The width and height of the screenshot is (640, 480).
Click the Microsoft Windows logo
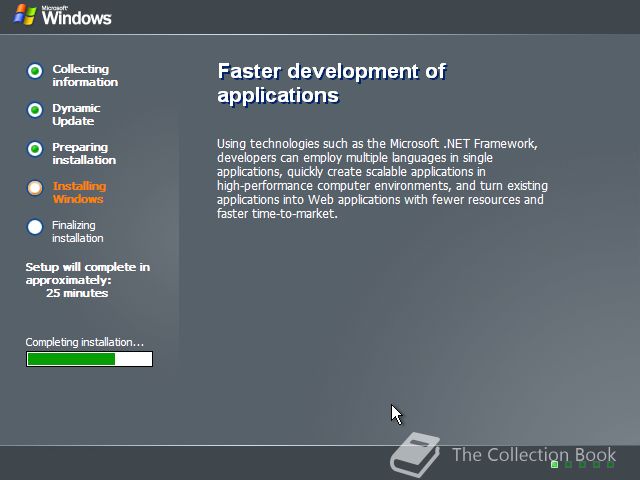[62, 16]
